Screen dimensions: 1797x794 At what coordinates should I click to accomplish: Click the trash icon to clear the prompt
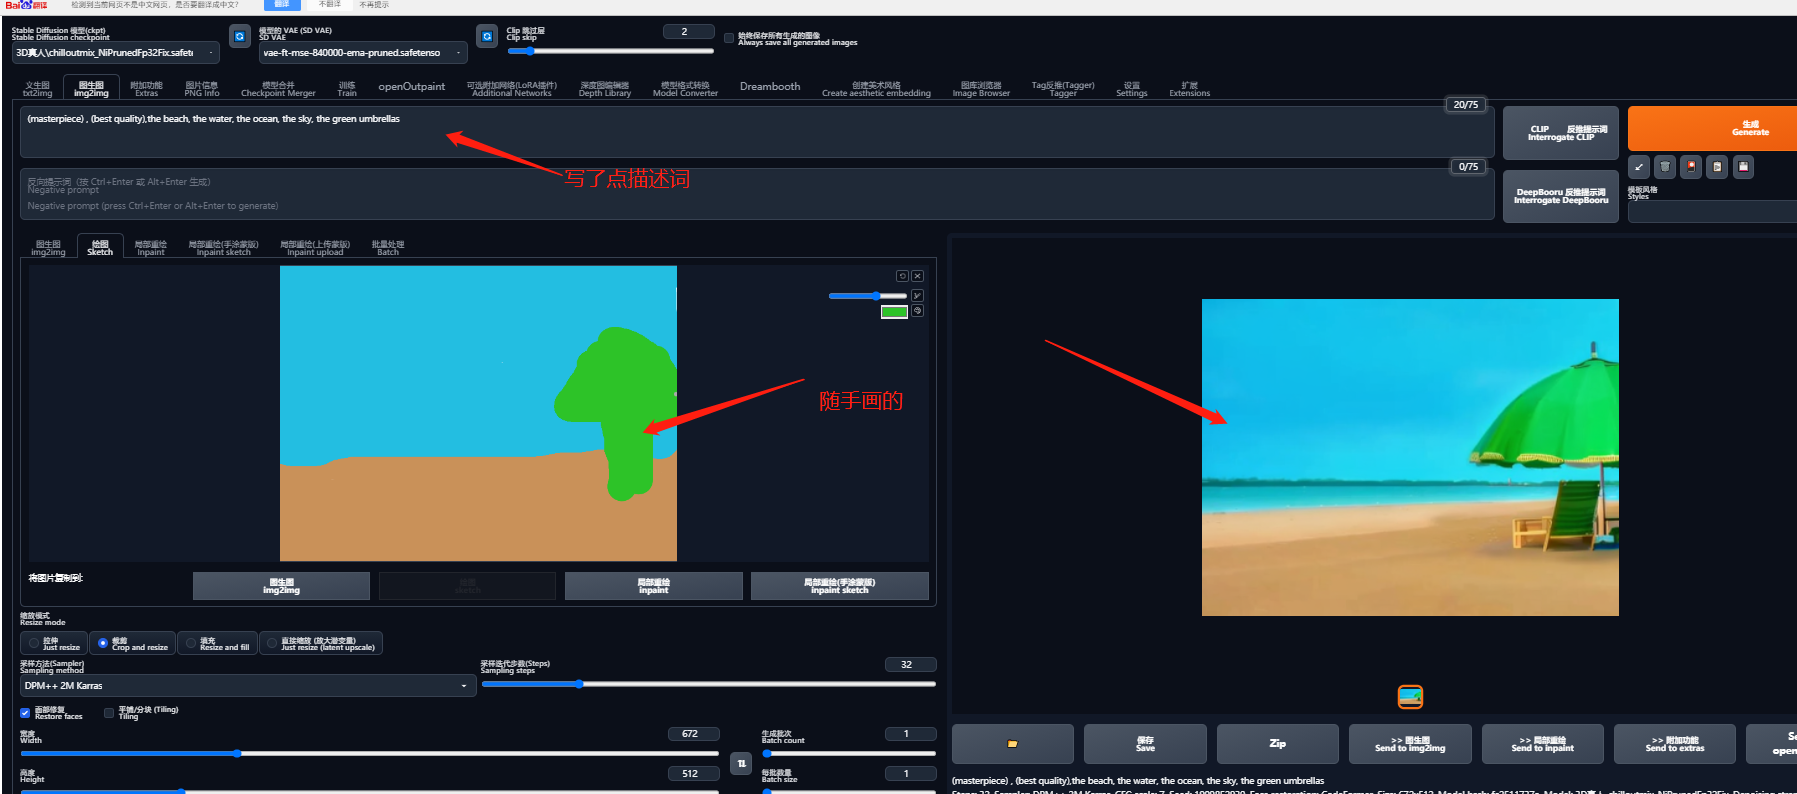point(1665,167)
